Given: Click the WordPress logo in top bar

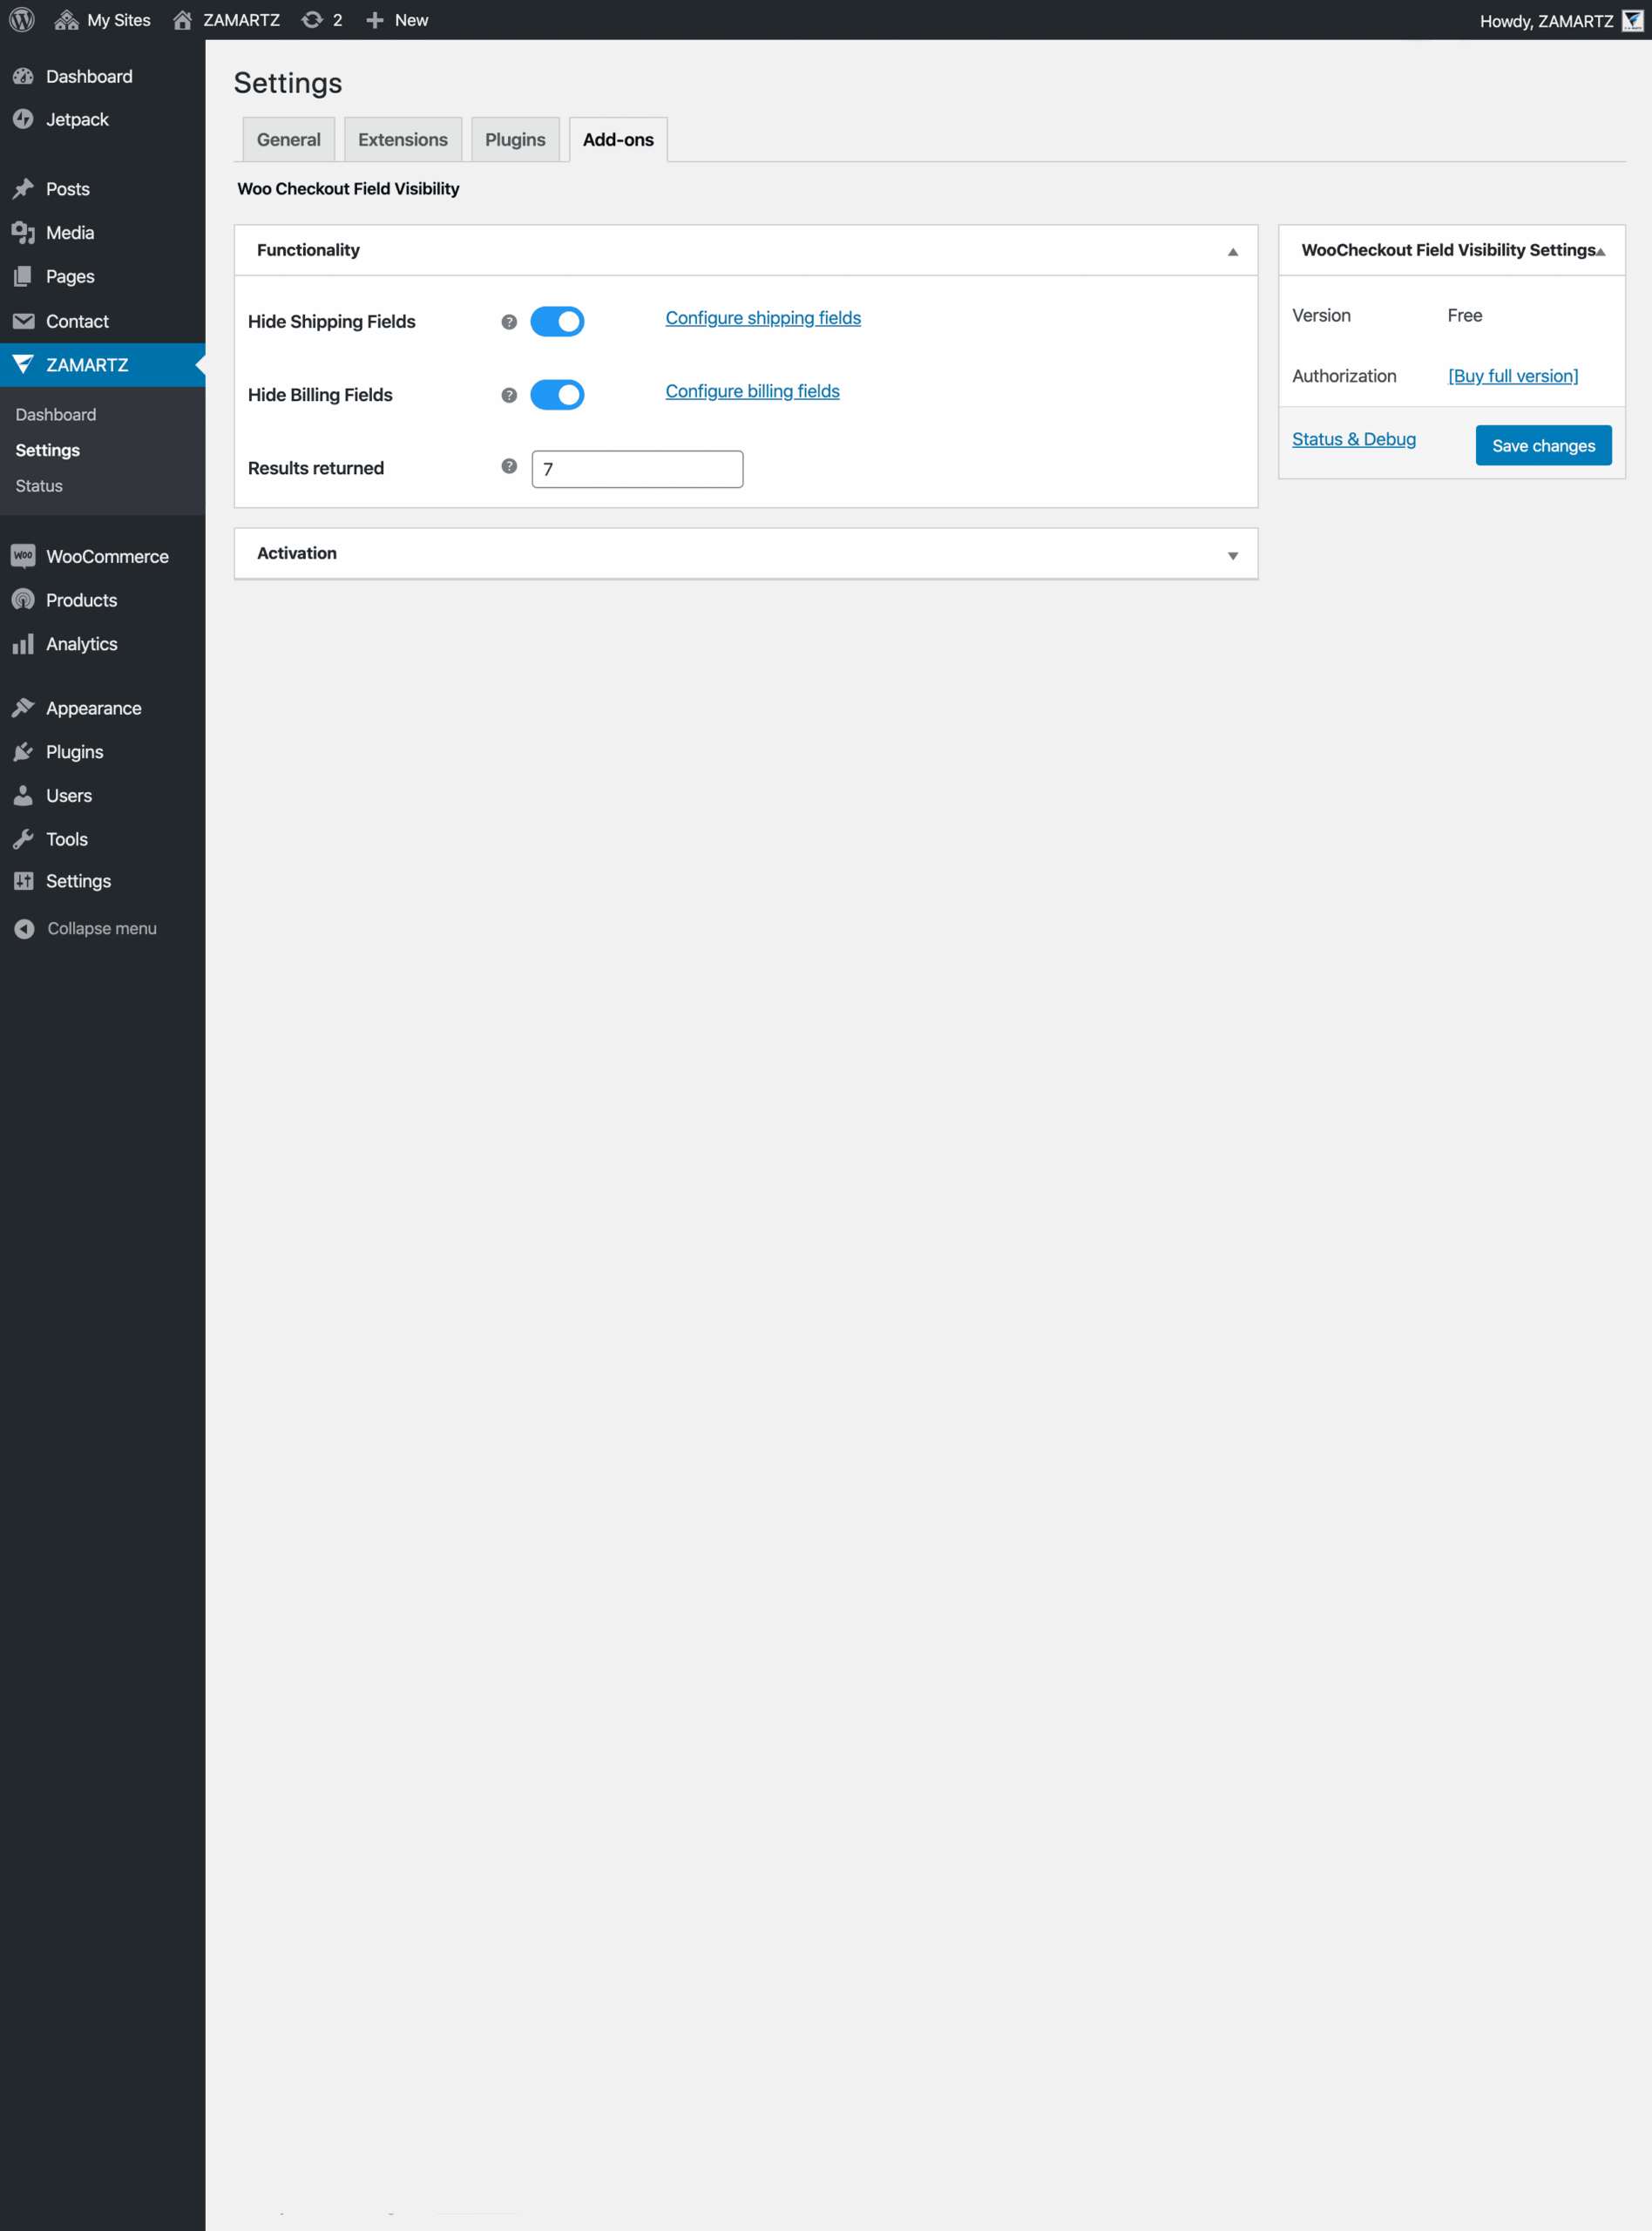Looking at the screenshot, I should click(21, 19).
